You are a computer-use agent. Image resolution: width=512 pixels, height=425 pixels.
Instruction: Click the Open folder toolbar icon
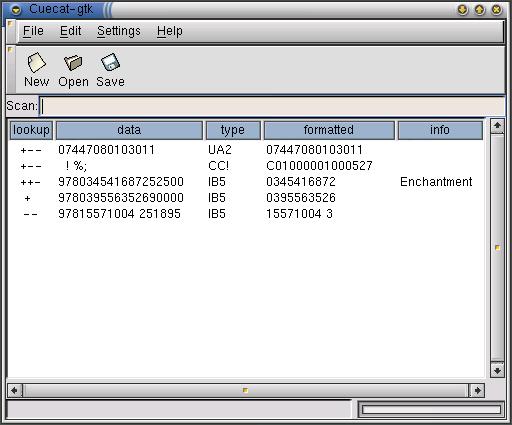pyautogui.click(x=73, y=62)
